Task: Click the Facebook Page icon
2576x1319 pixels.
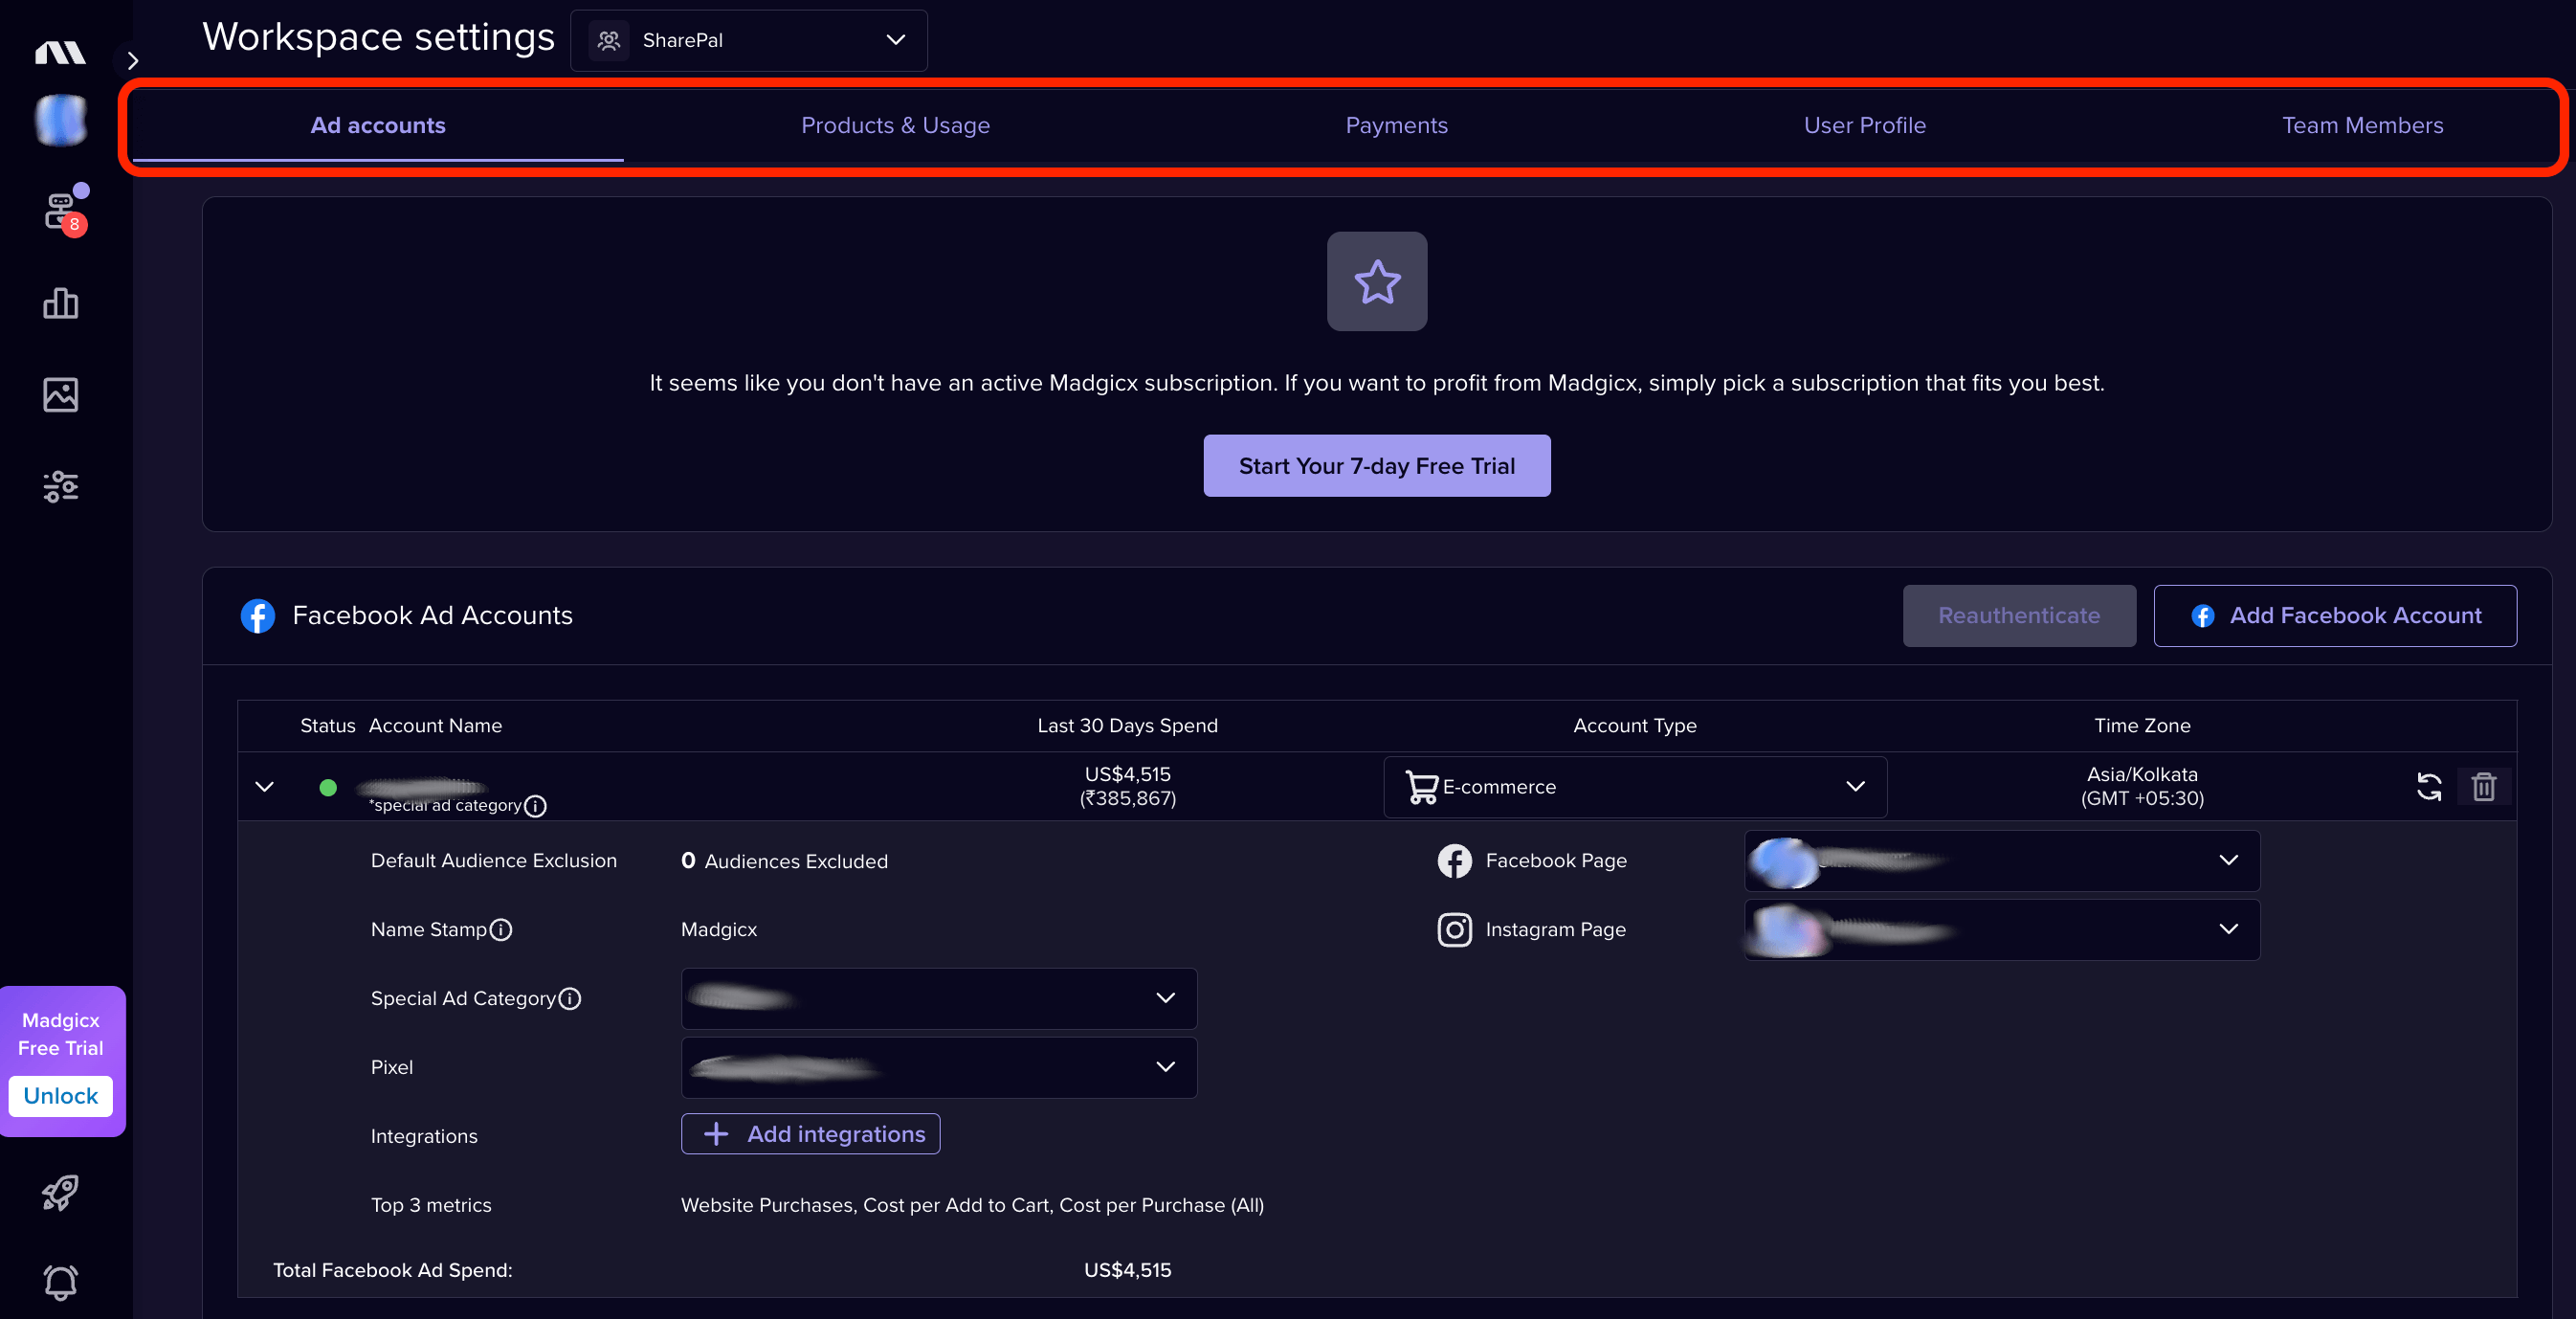Action: point(1454,861)
